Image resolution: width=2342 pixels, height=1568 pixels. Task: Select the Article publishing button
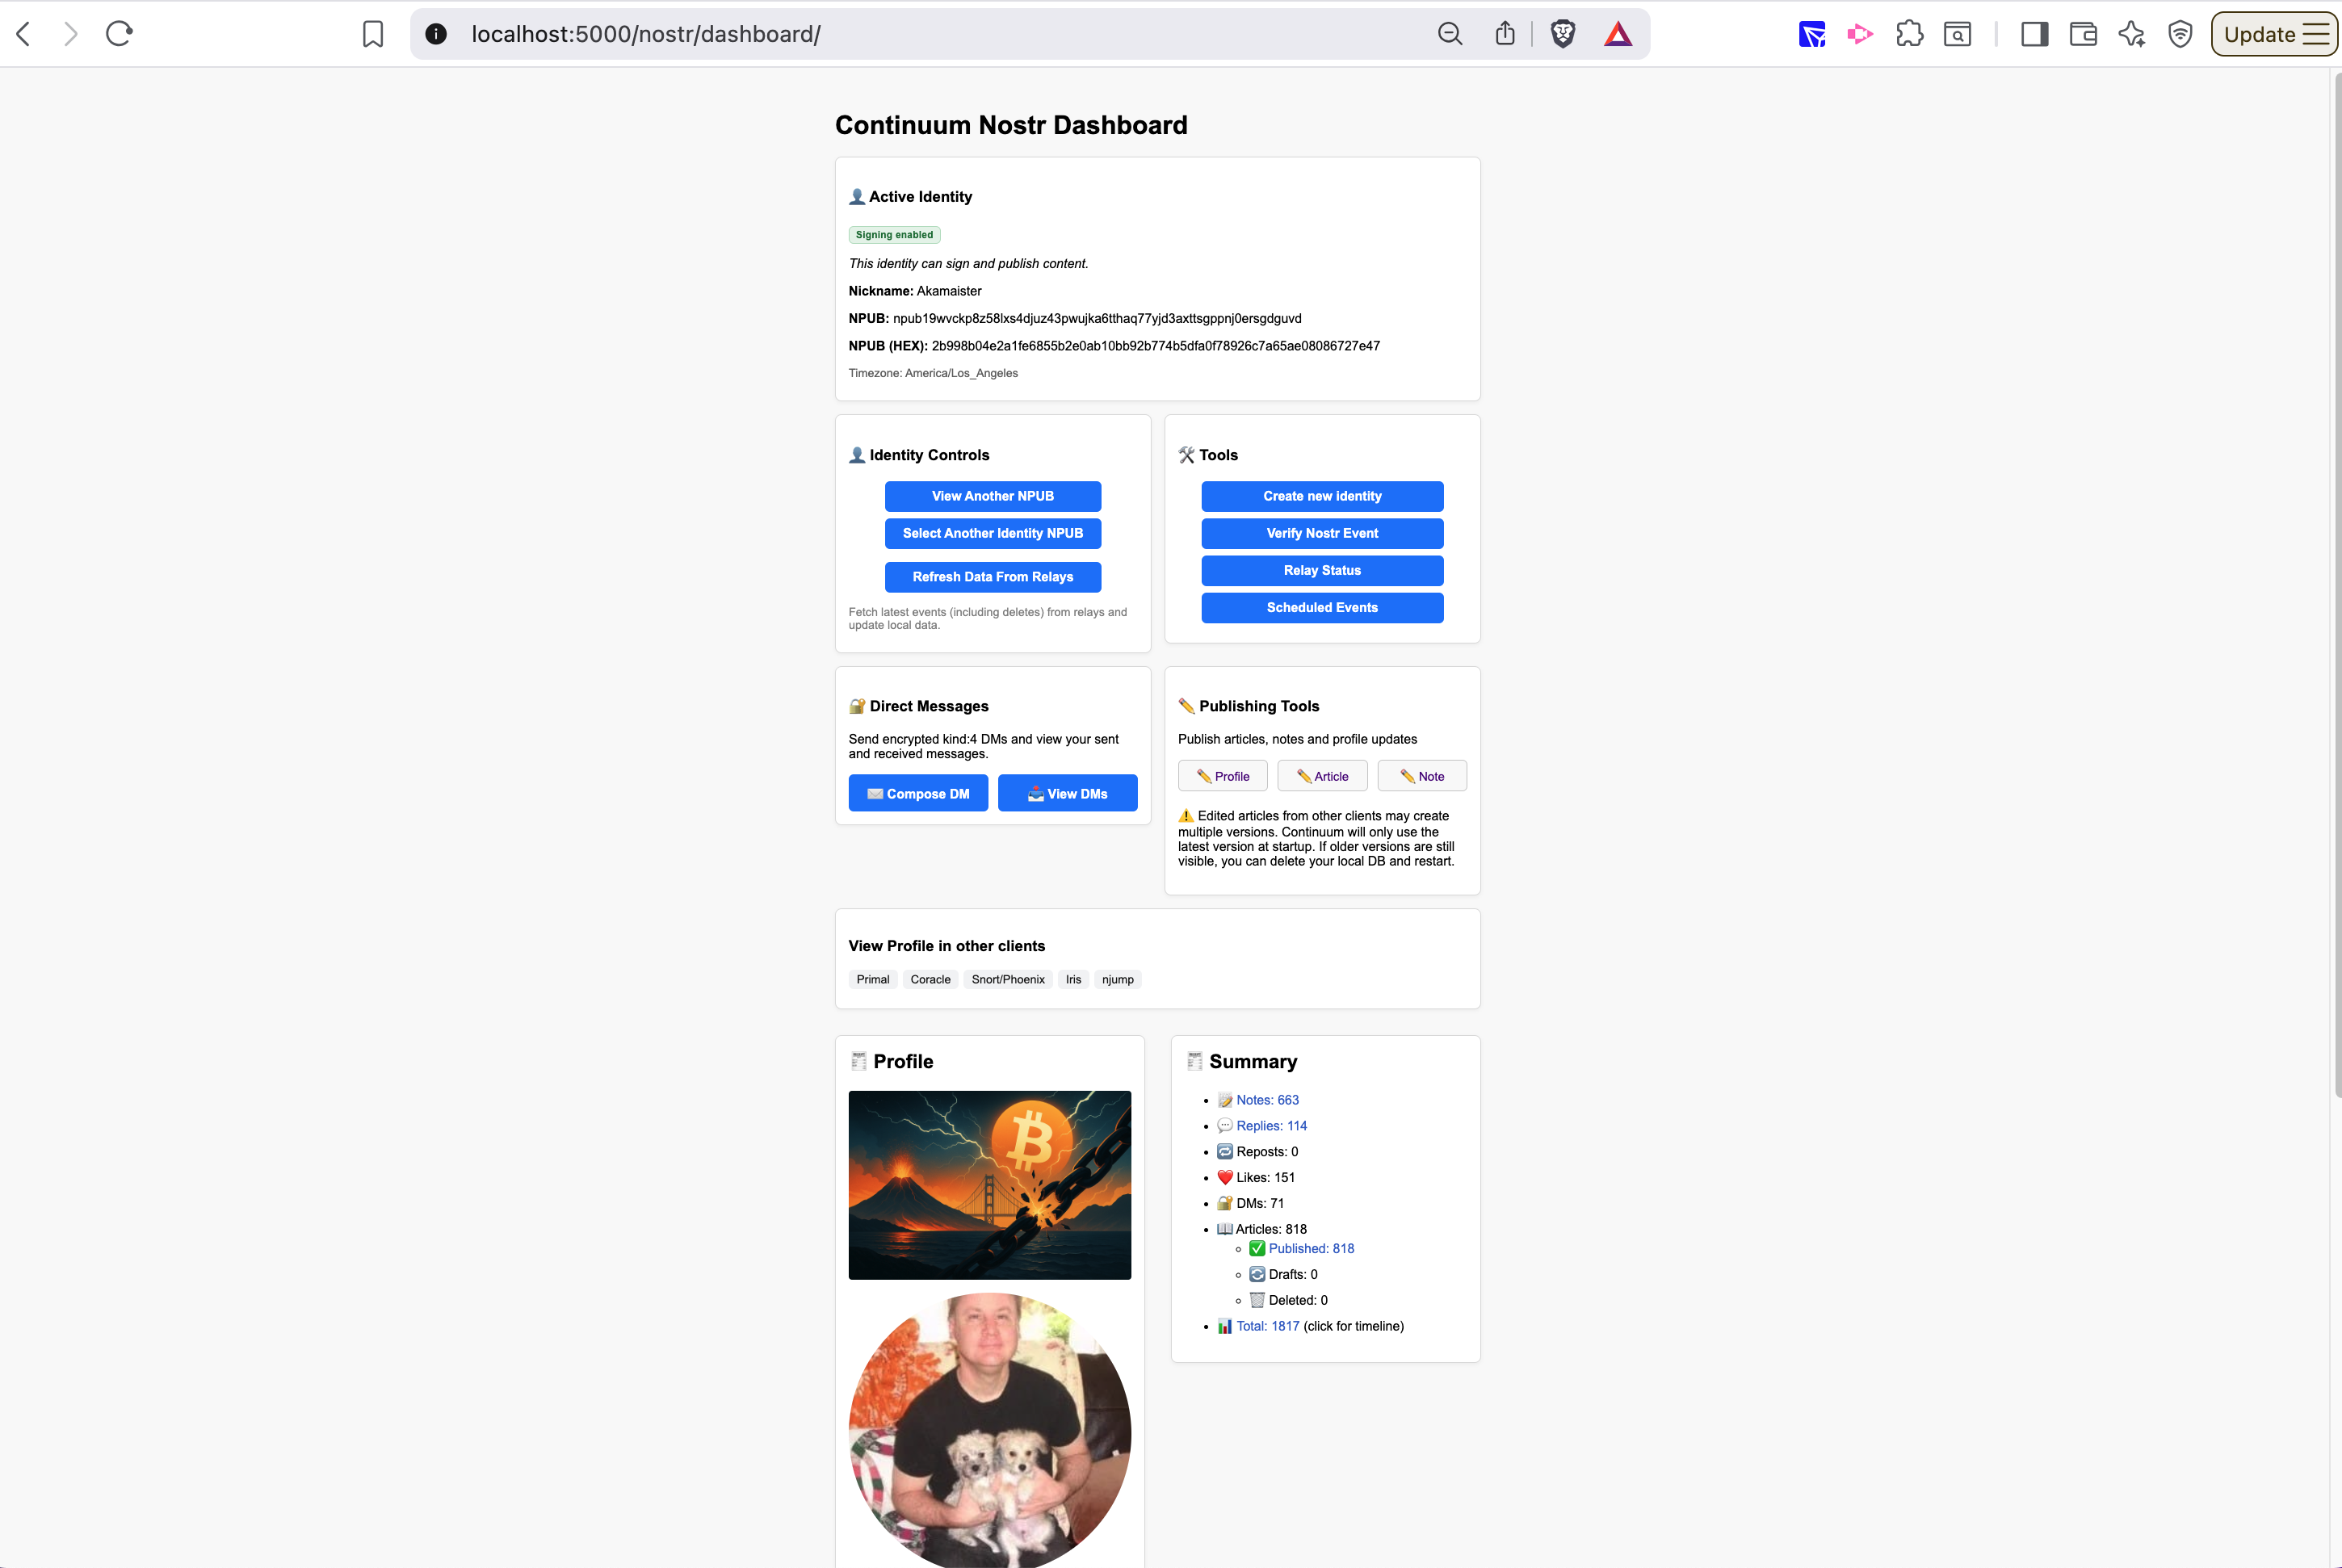tap(1321, 776)
